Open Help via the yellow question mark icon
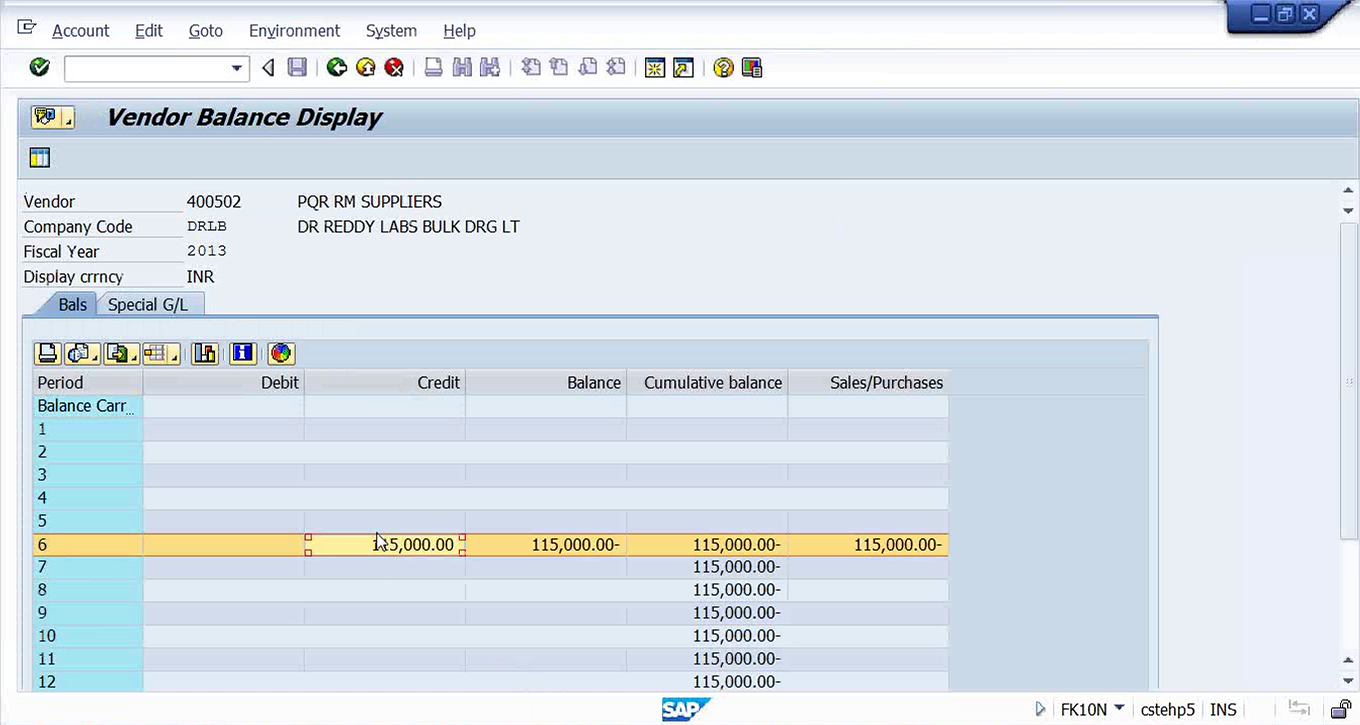Image resolution: width=1360 pixels, height=725 pixels. point(723,68)
